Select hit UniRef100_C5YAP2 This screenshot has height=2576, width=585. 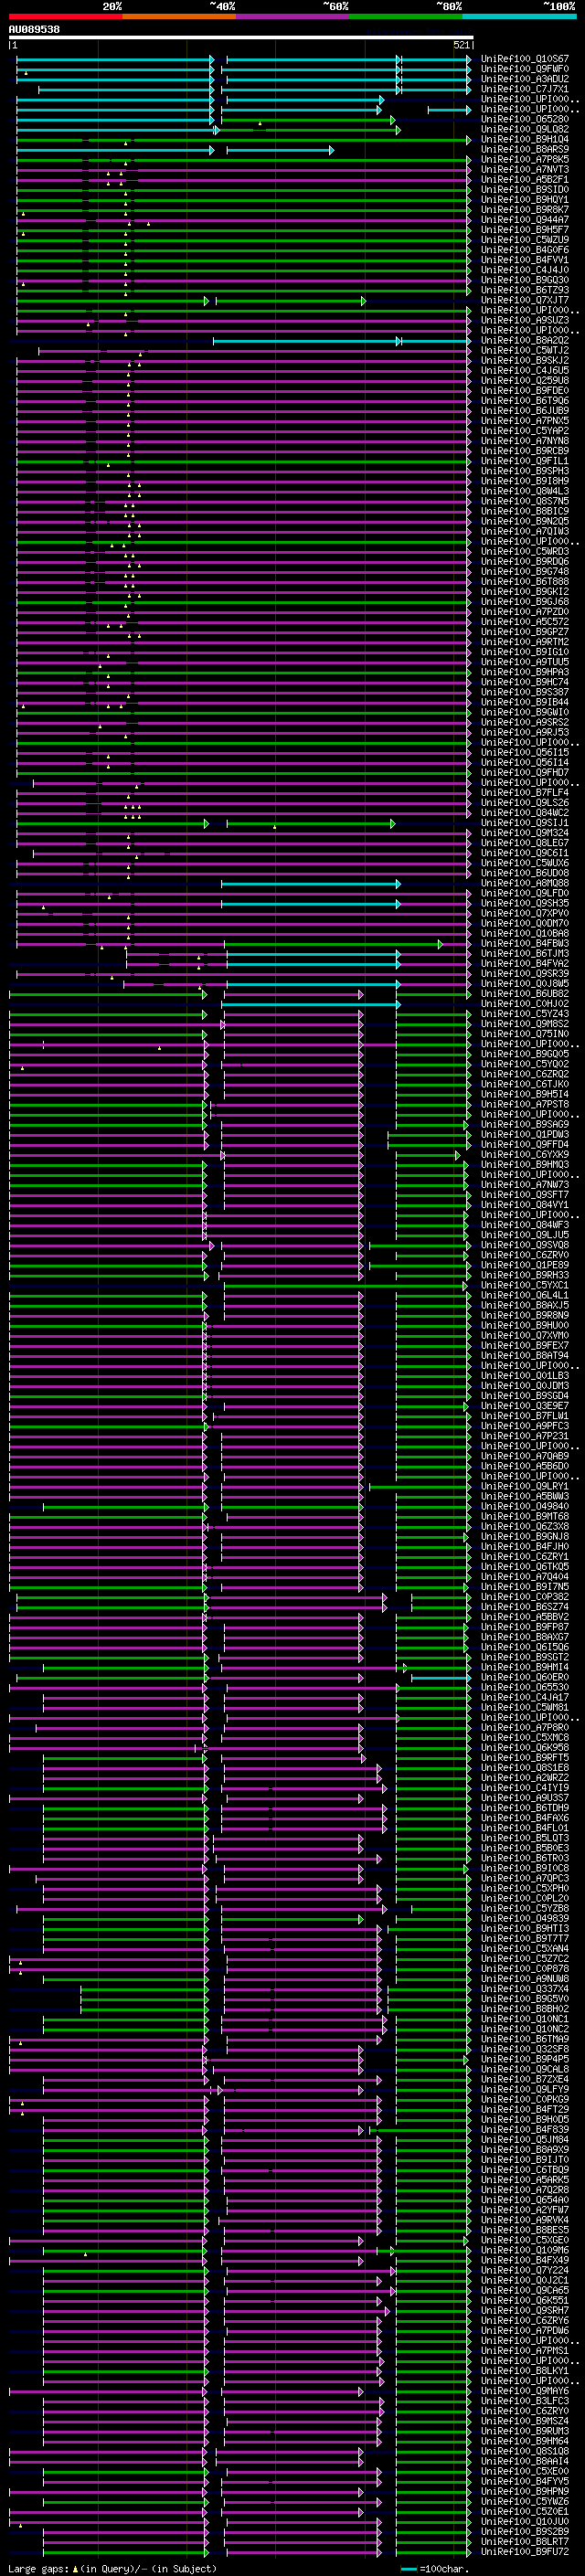click(x=525, y=431)
